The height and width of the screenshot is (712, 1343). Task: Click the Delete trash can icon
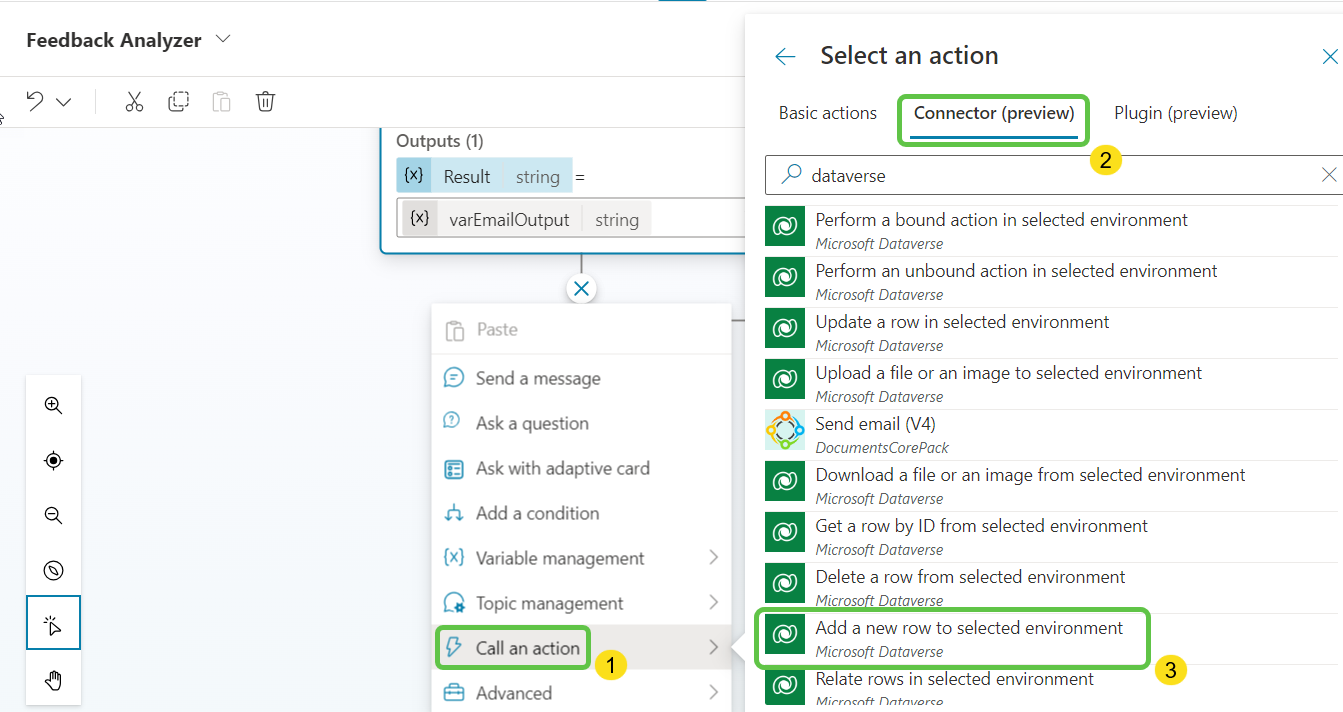click(265, 102)
